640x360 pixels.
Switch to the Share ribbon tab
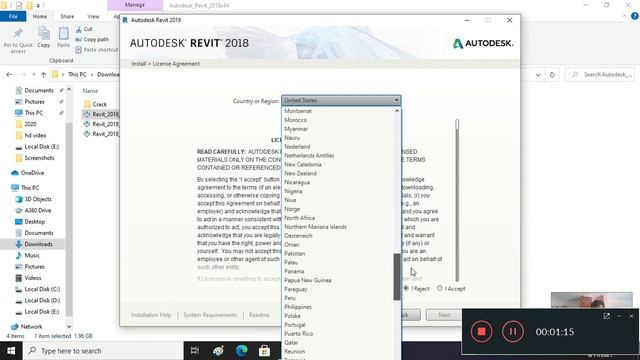[67, 16]
